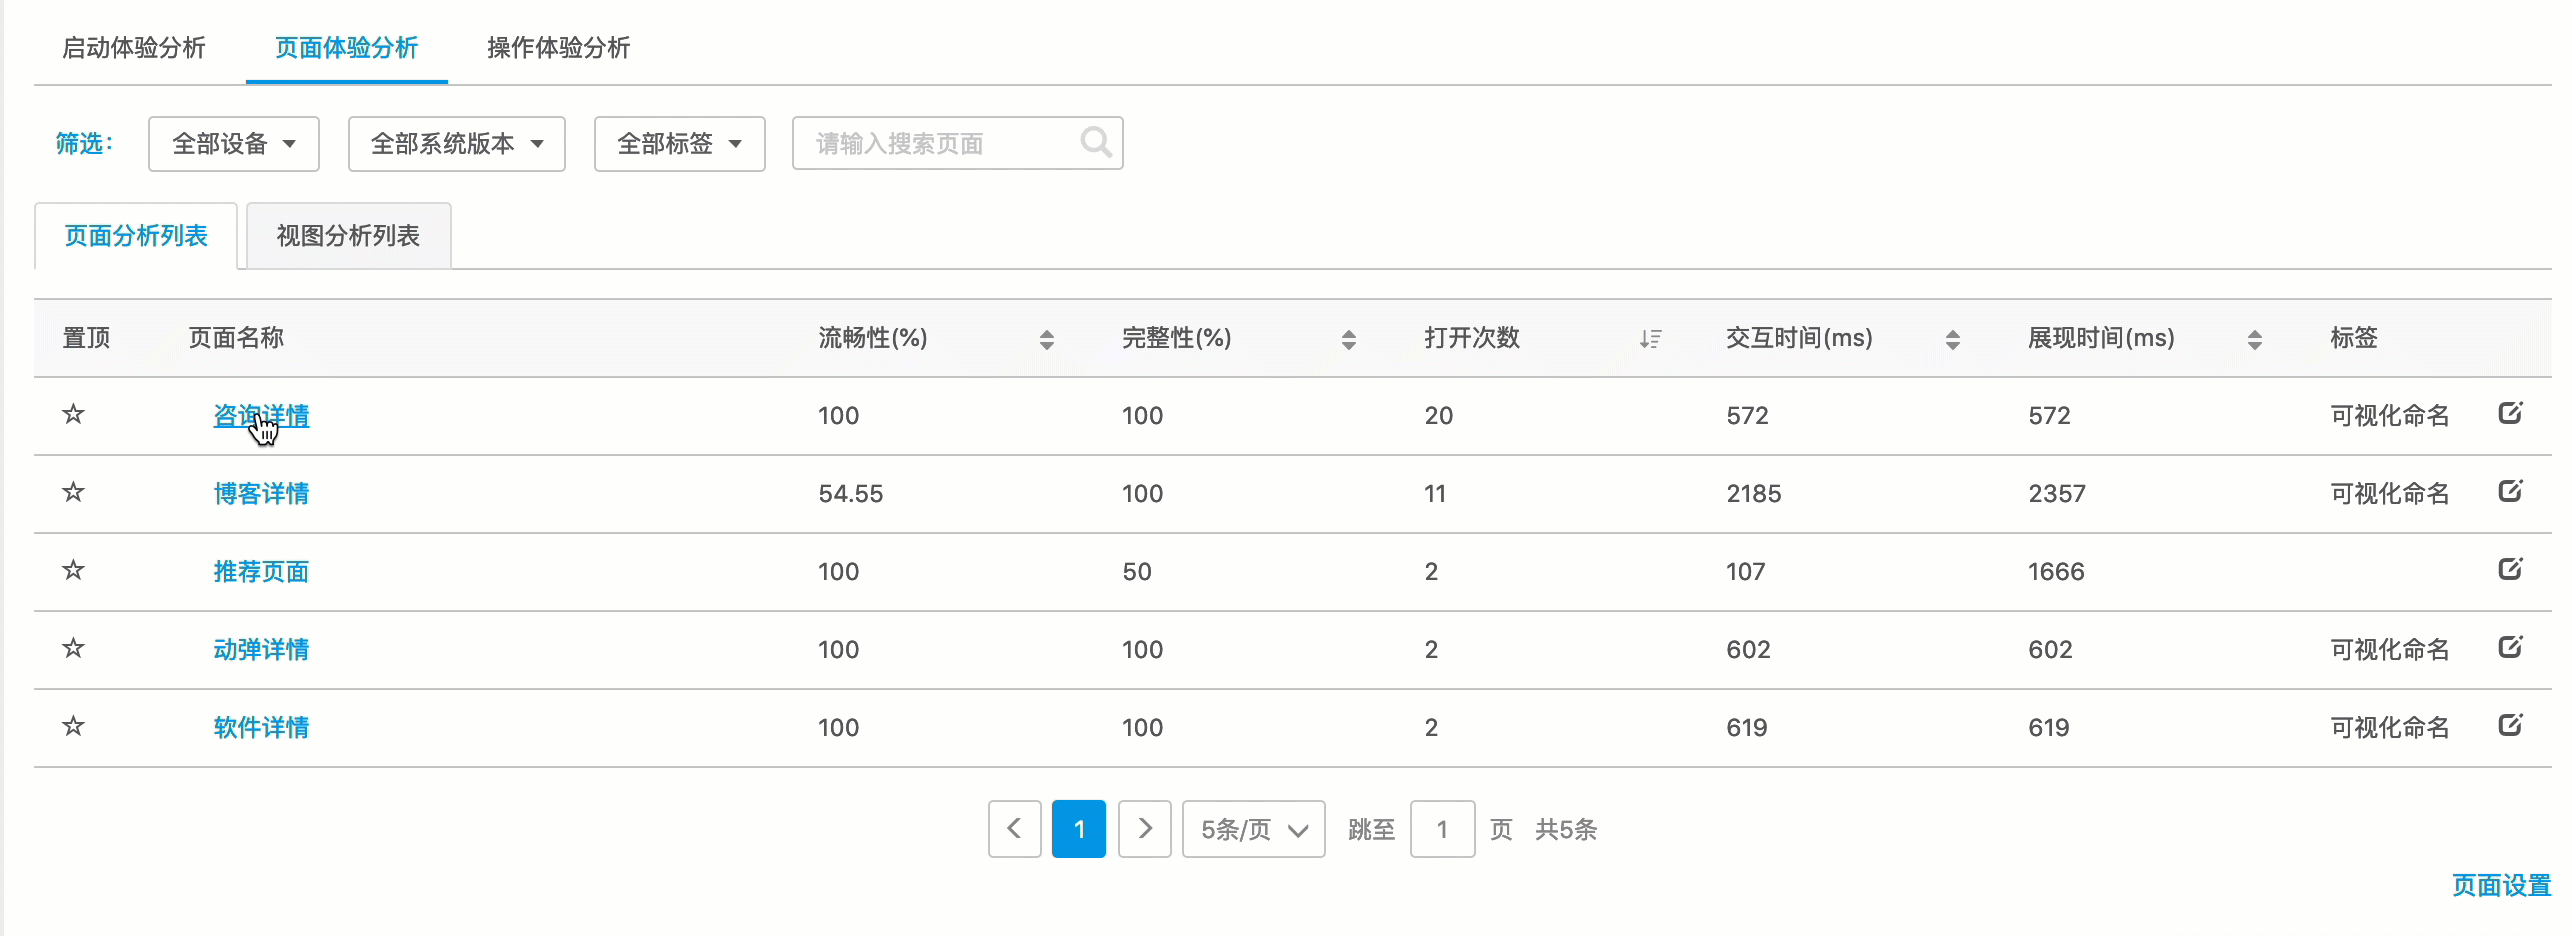Focus the 跳至 page number input
The height and width of the screenshot is (936, 2572).
pyautogui.click(x=1442, y=829)
